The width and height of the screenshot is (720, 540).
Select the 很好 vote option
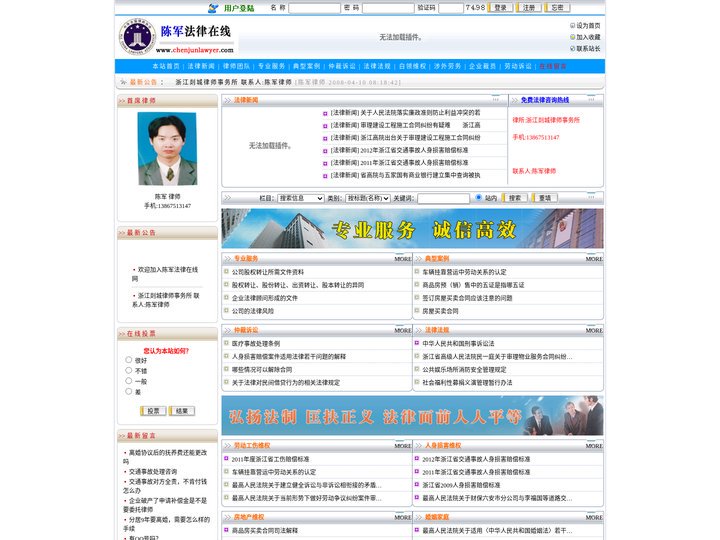pos(129,360)
